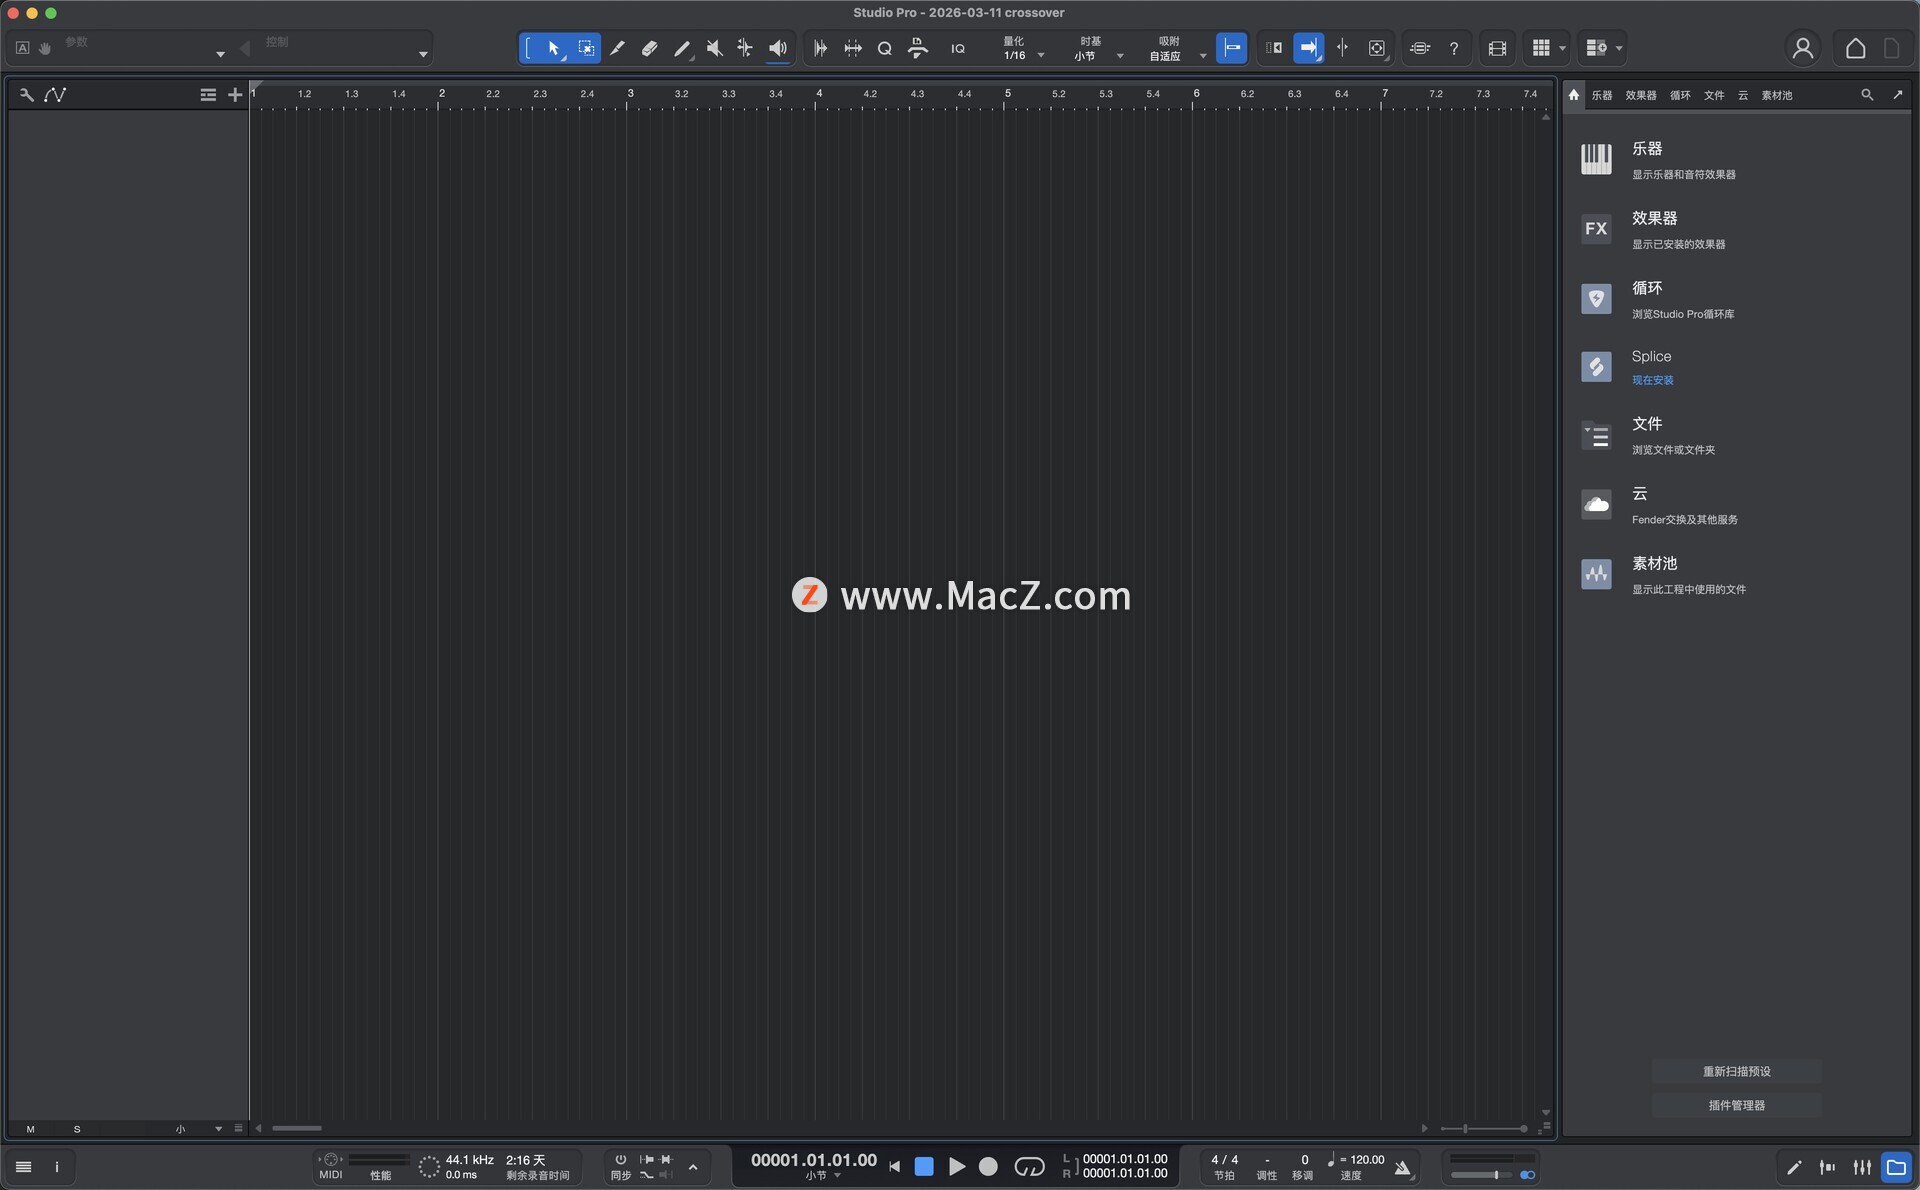Click the add track plus icon

click(x=235, y=95)
